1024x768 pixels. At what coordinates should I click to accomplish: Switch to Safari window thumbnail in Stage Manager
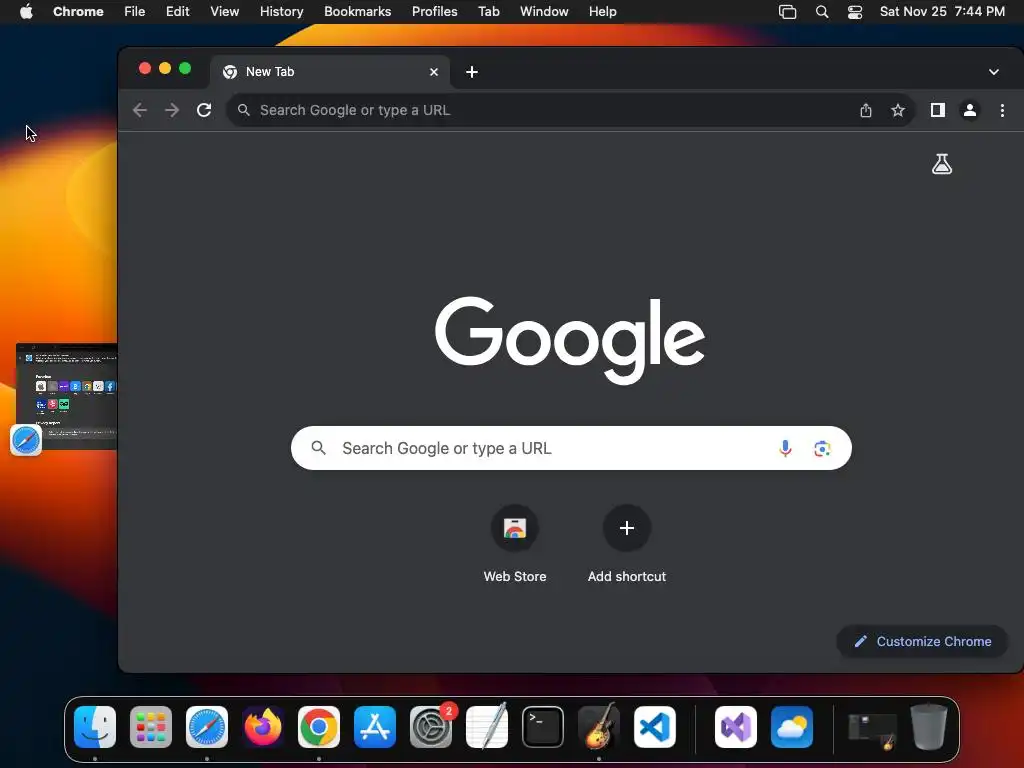coord(66,396)
